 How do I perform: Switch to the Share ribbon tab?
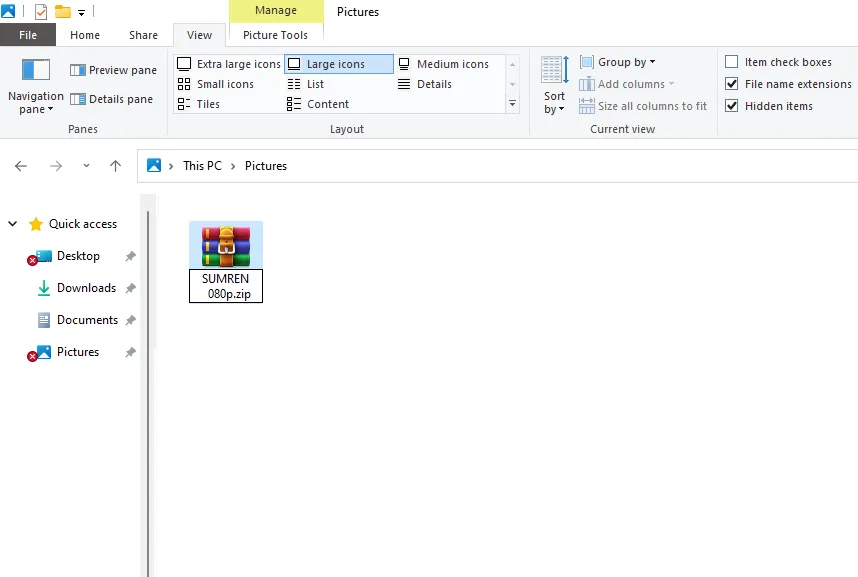(x=143, y=35)
